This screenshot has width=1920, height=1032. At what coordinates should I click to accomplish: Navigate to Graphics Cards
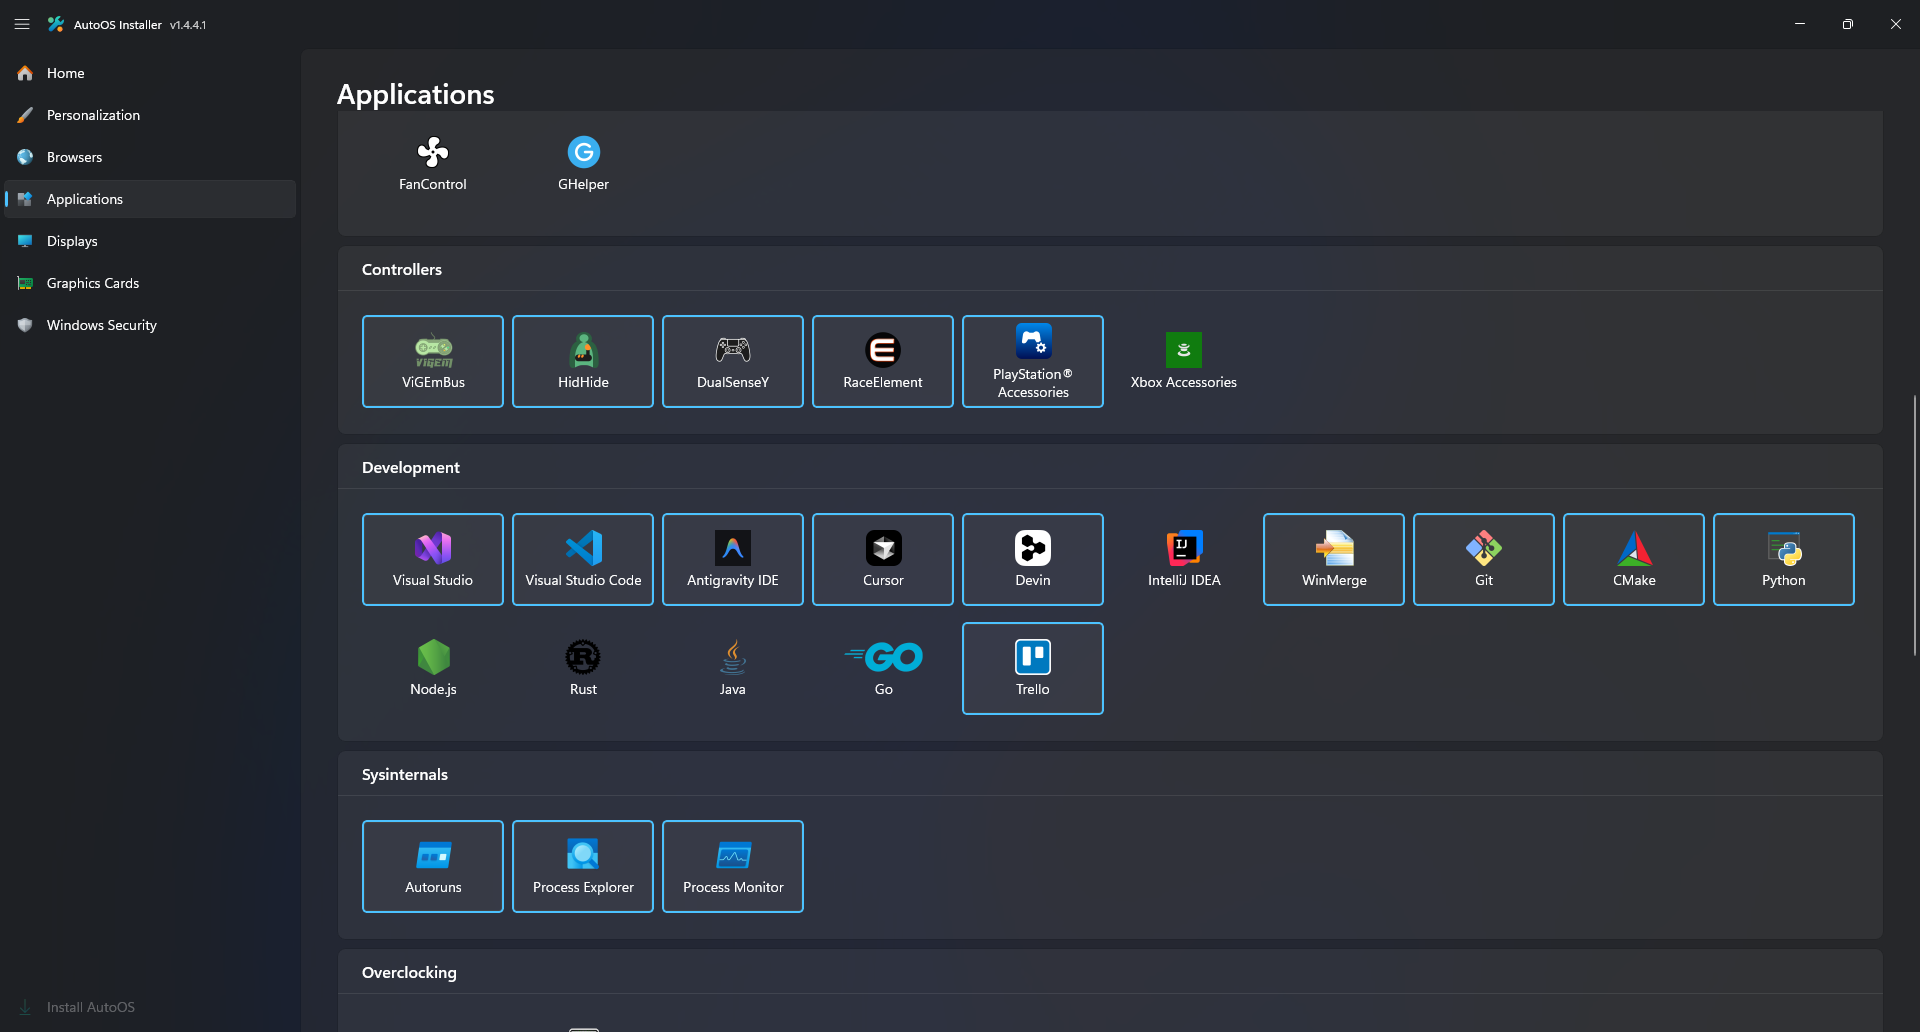click(150, 283)
